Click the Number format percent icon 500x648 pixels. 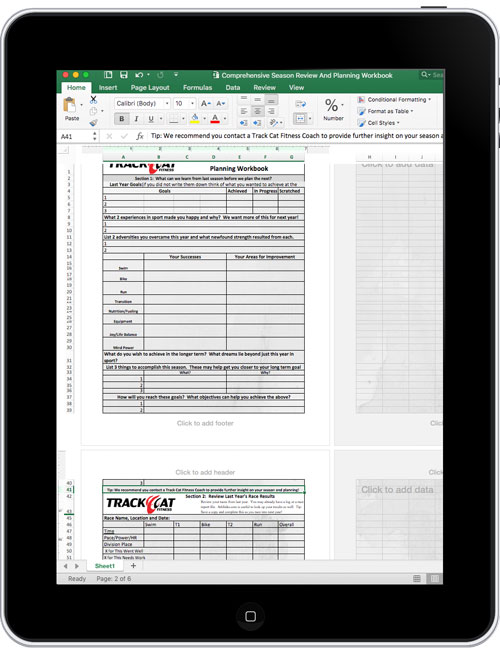[331, 105]
